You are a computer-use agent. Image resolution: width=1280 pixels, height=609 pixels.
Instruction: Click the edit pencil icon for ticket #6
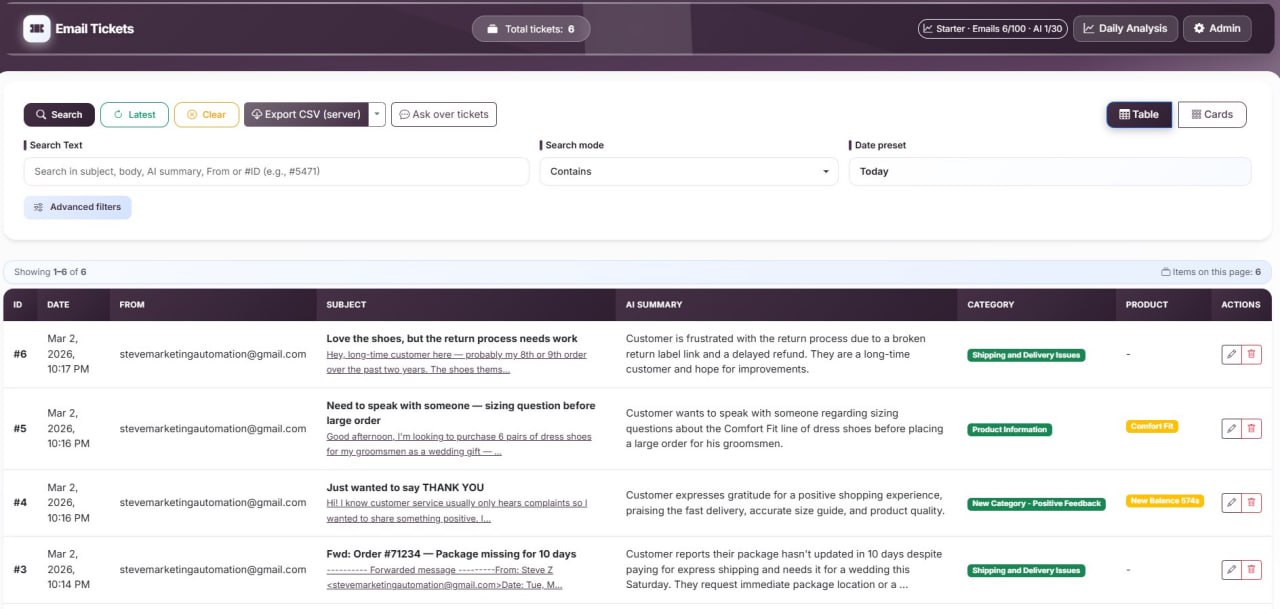(1231, 354)
